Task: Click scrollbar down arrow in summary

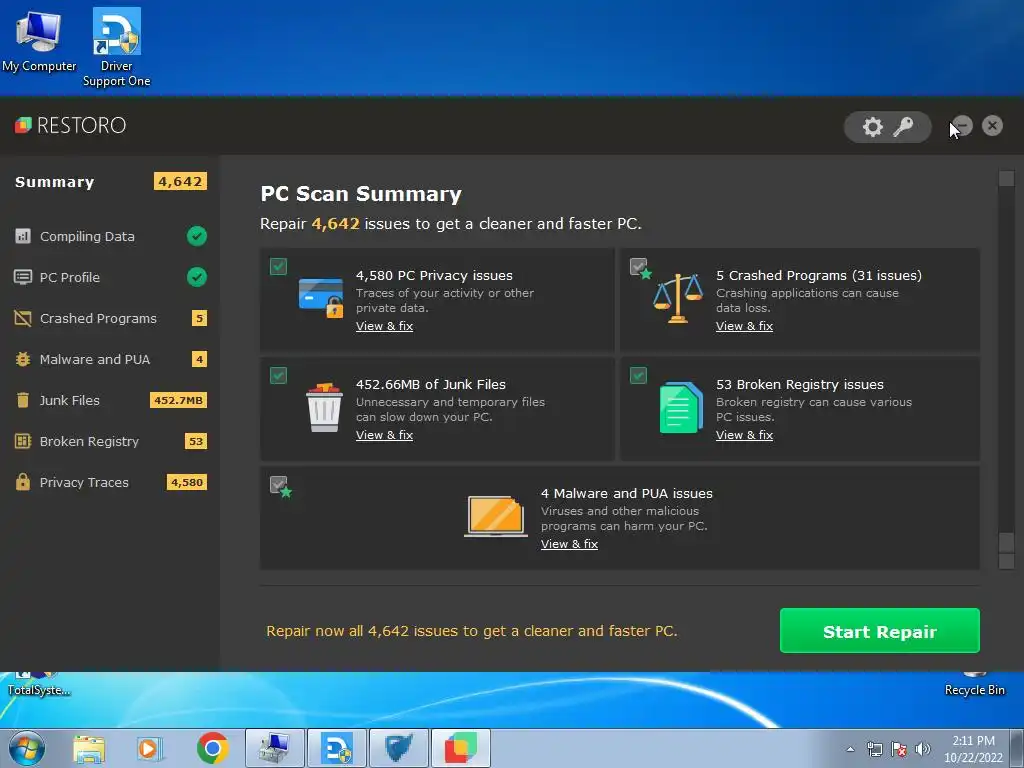Action: 1006,562
